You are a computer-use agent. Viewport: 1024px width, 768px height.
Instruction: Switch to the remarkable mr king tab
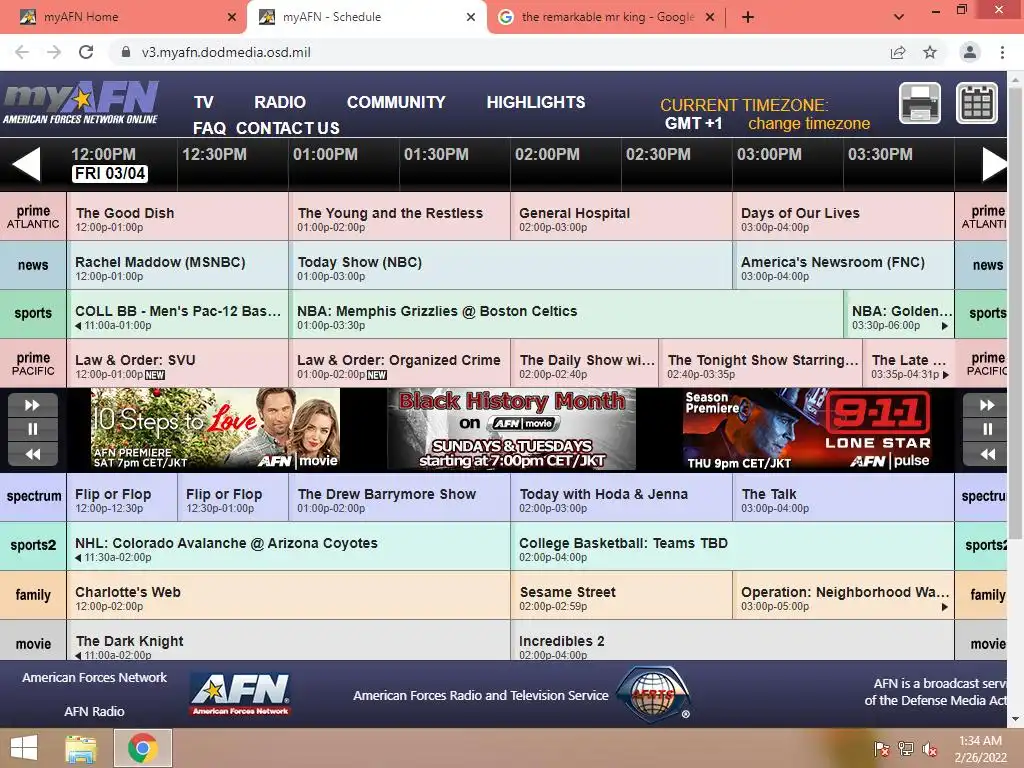tap(605, 17)
